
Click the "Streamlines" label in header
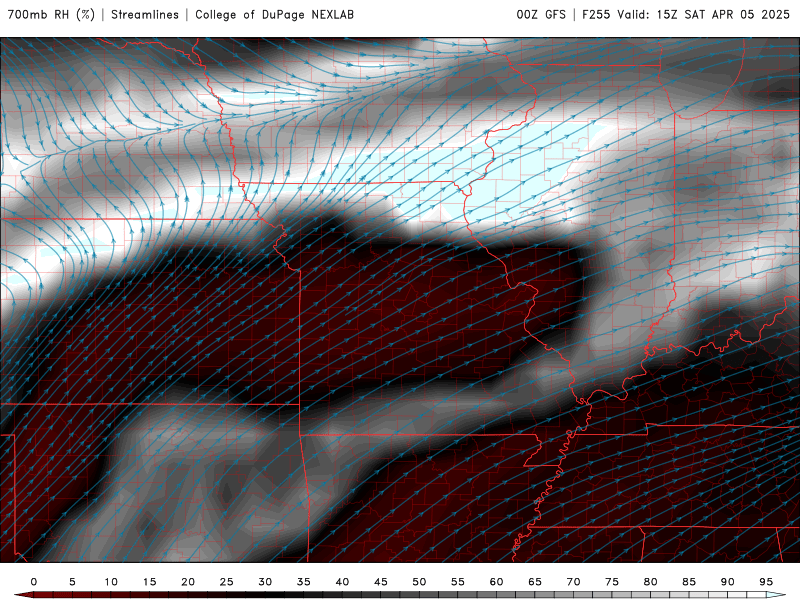145,15
